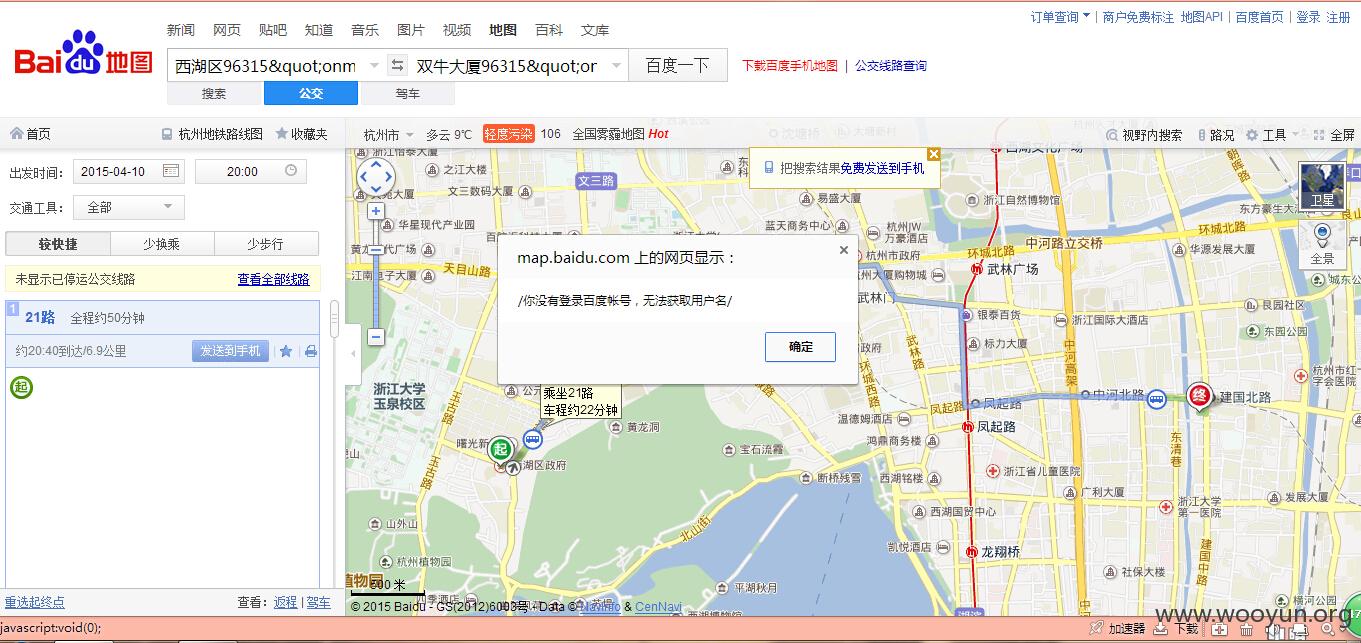Open the panorama 全景 view
The image size is (1361, 643).
point(1322,244)
